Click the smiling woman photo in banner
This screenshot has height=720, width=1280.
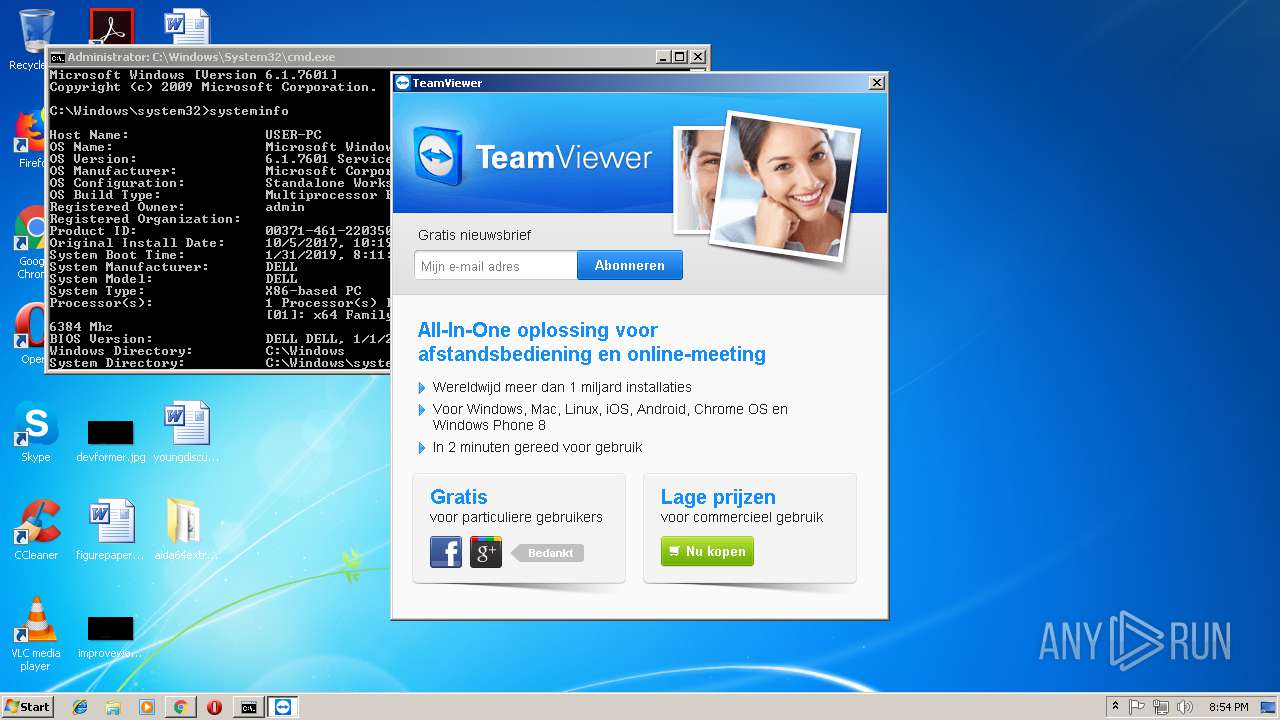[x=783, y=185]
